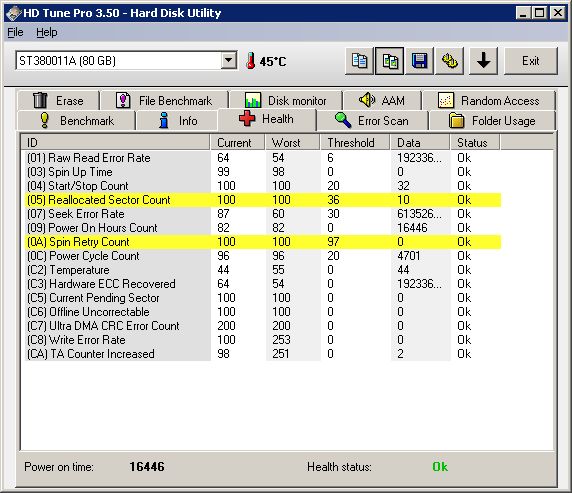This screenshot has width=572, height=493.
Task: Select the Seek Error Rate row
Action: (x=263, y=213)
